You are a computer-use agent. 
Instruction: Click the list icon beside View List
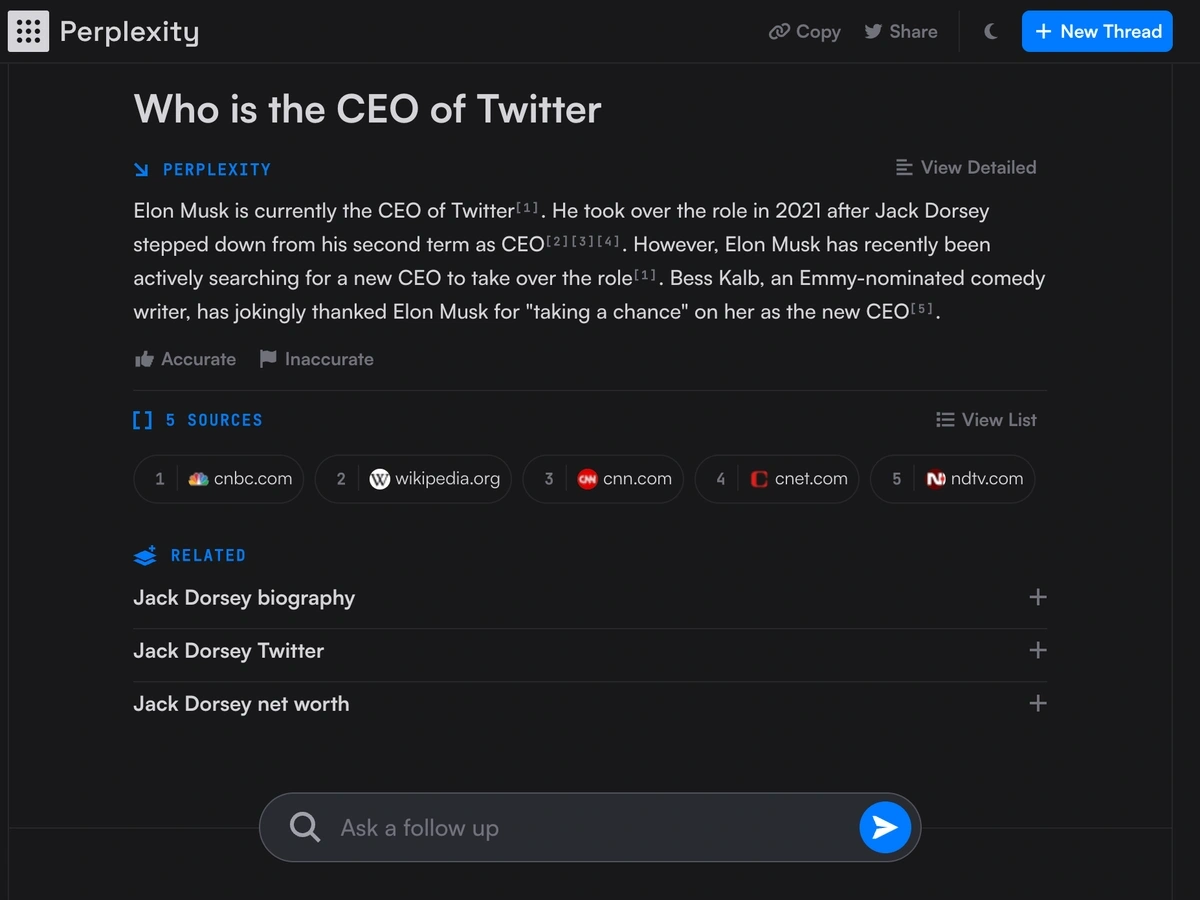(945, 420)
